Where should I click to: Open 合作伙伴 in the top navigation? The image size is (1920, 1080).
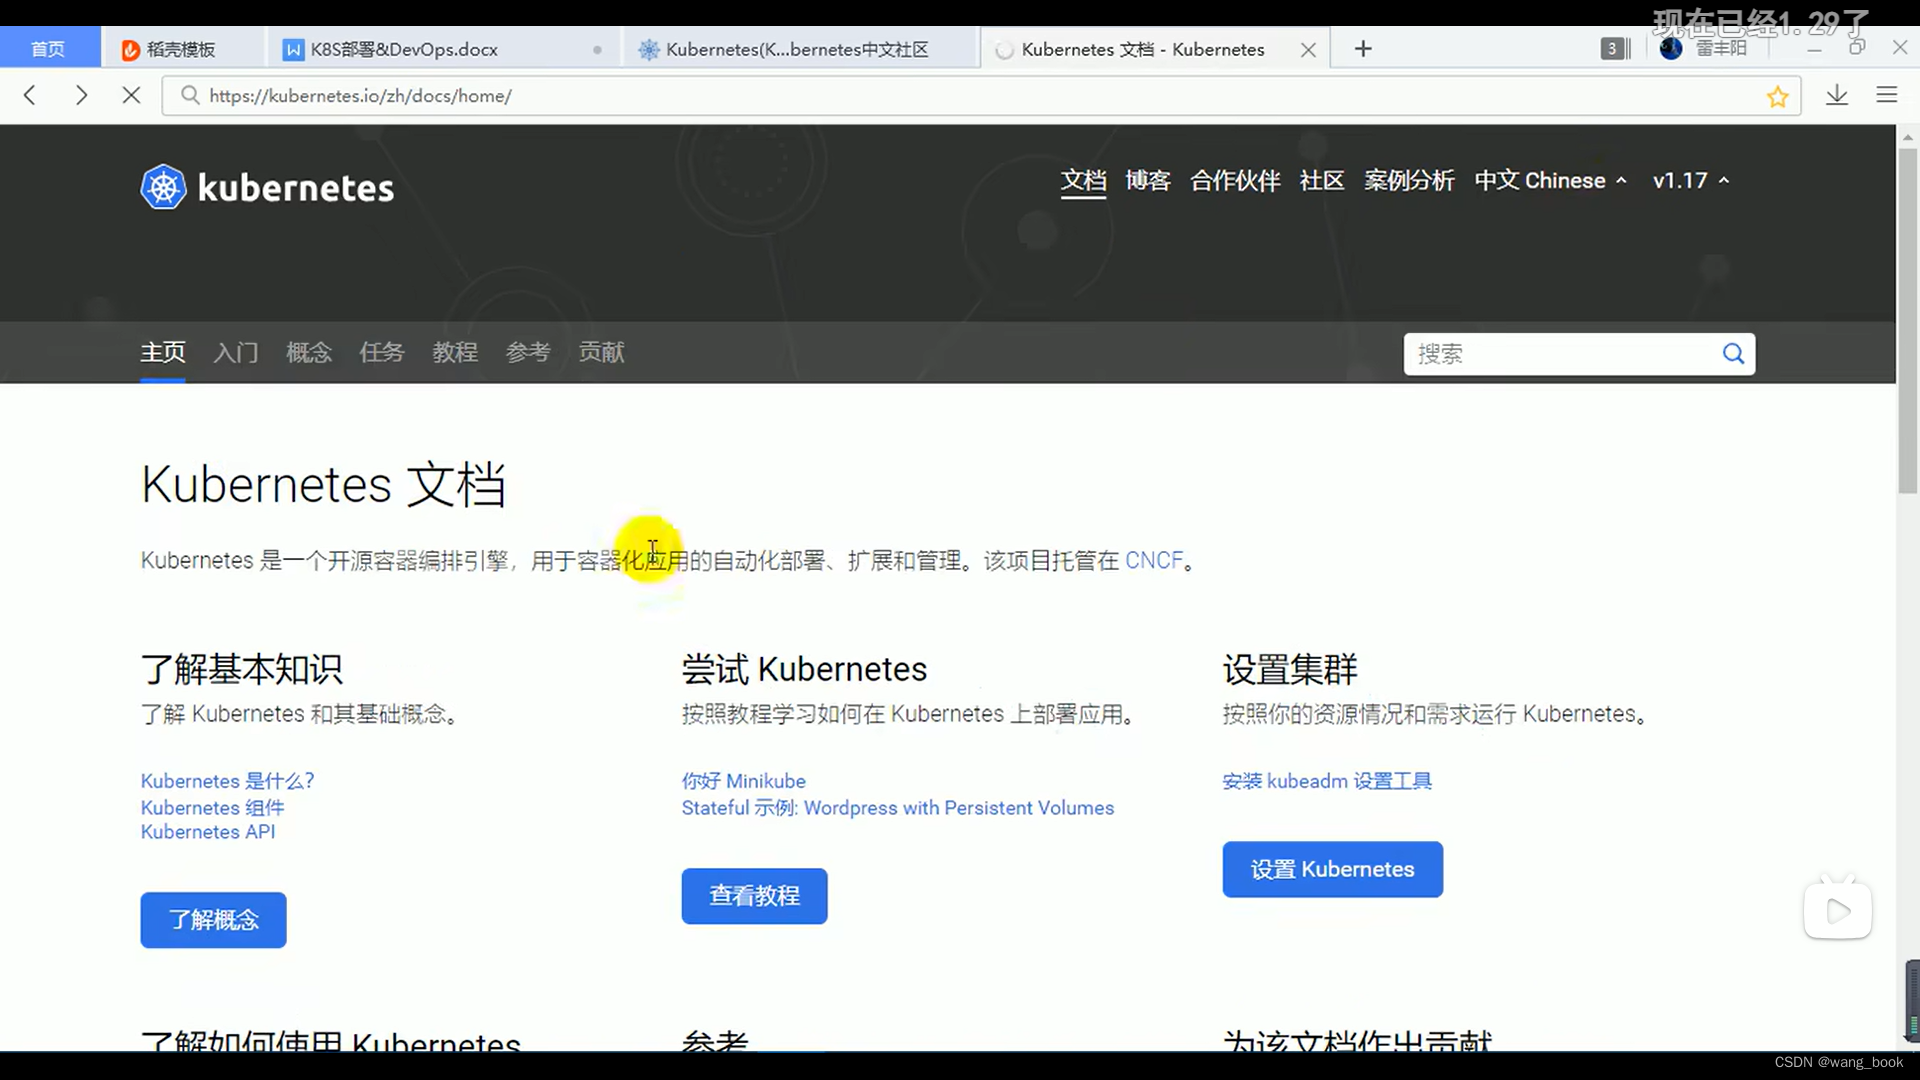pos(1235,181)
